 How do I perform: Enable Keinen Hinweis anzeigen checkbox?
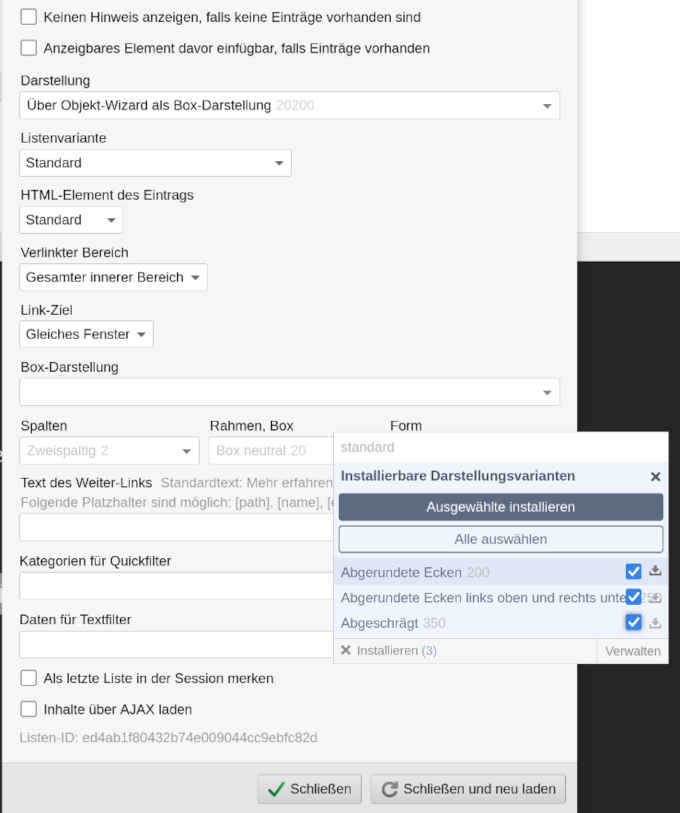pyautogui.click(x=27, y=17)
